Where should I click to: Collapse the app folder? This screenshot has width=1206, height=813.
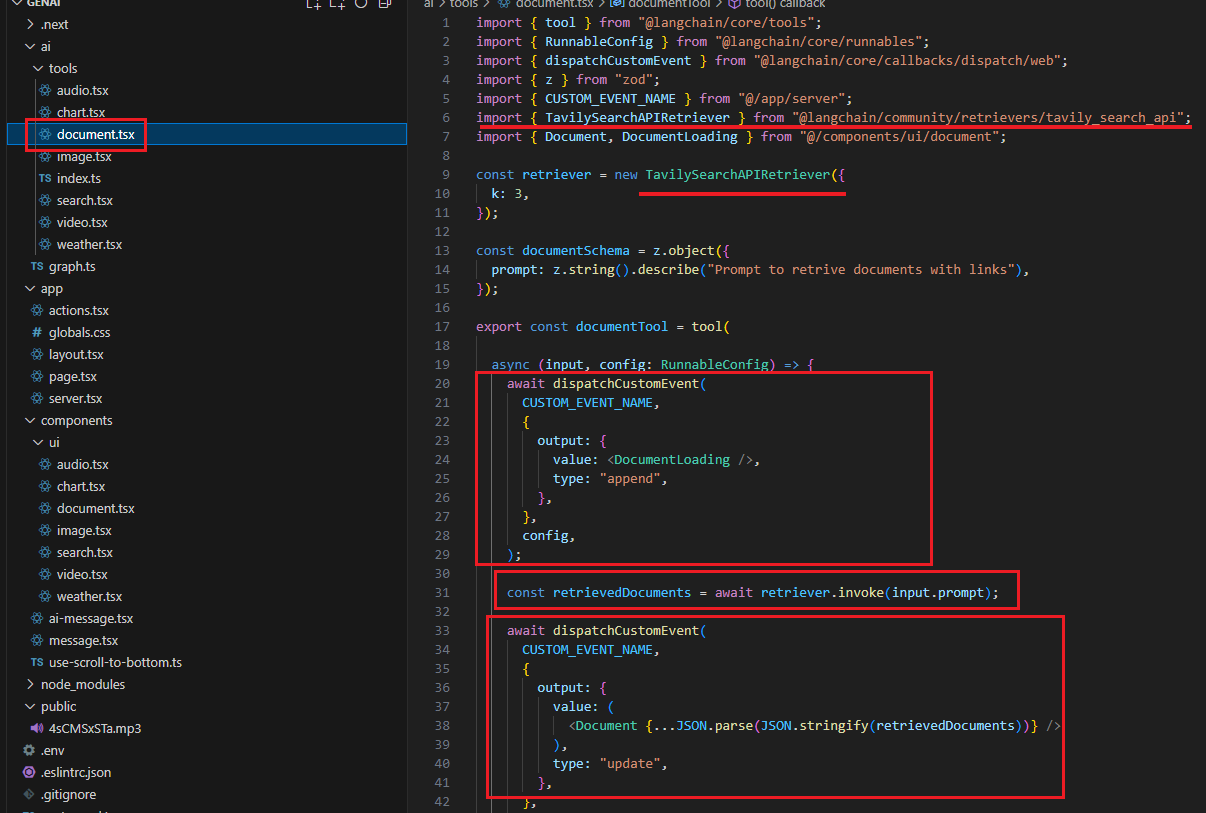click(x=30, y=289)
